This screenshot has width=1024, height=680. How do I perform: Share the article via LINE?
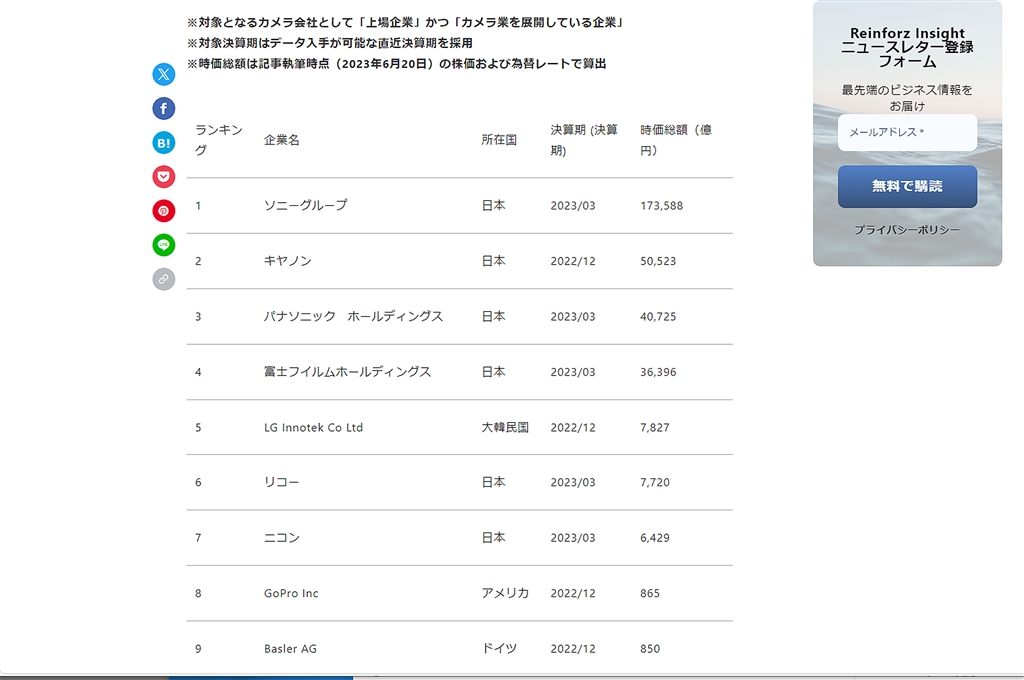coord(163,245)
